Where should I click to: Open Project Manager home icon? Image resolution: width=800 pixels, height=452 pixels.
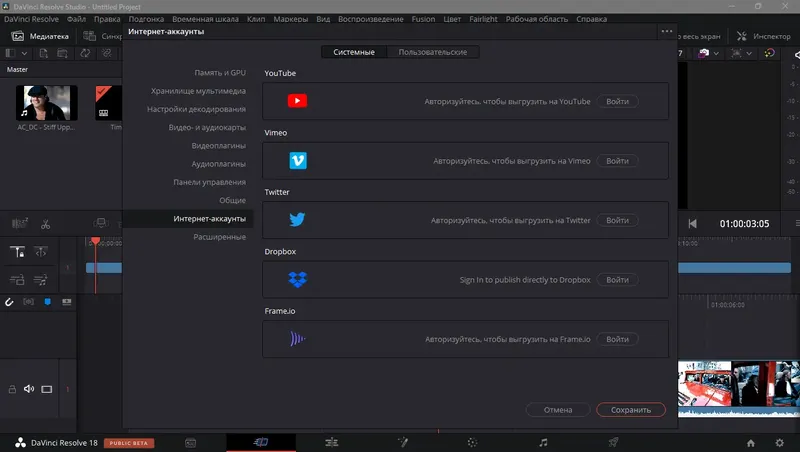pos(751,443)
